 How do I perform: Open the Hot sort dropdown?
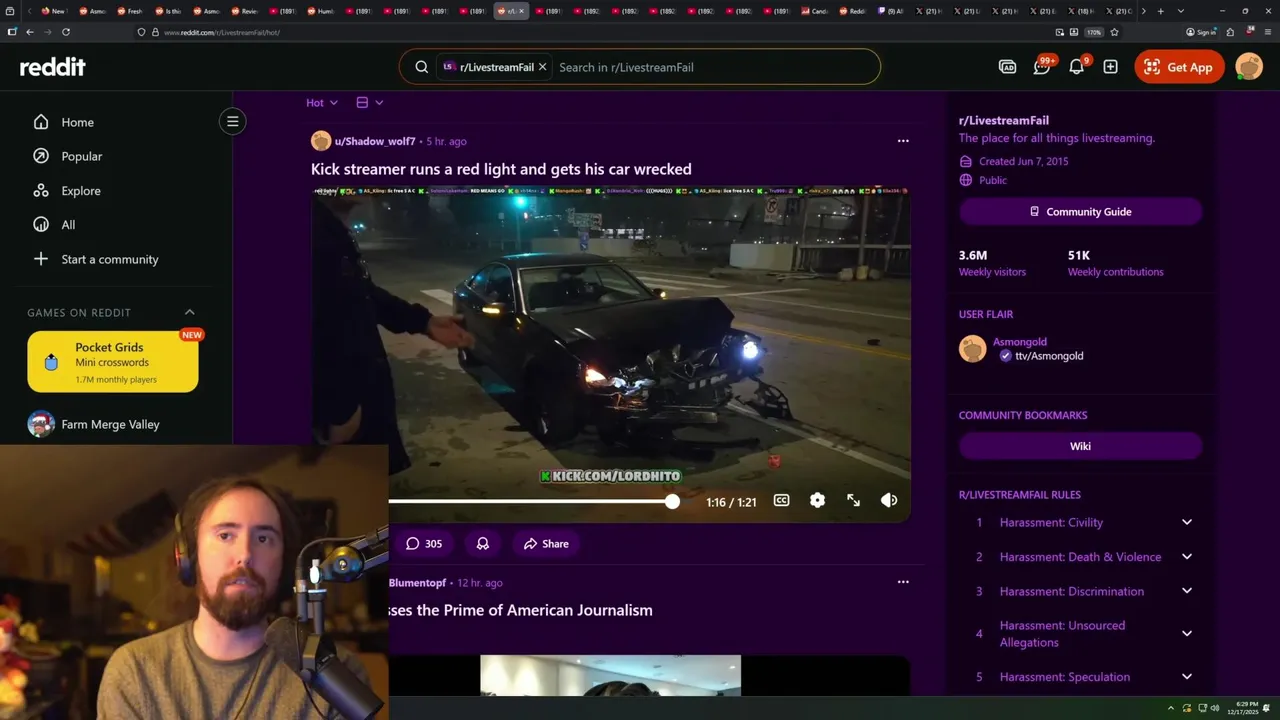point(322,102)
